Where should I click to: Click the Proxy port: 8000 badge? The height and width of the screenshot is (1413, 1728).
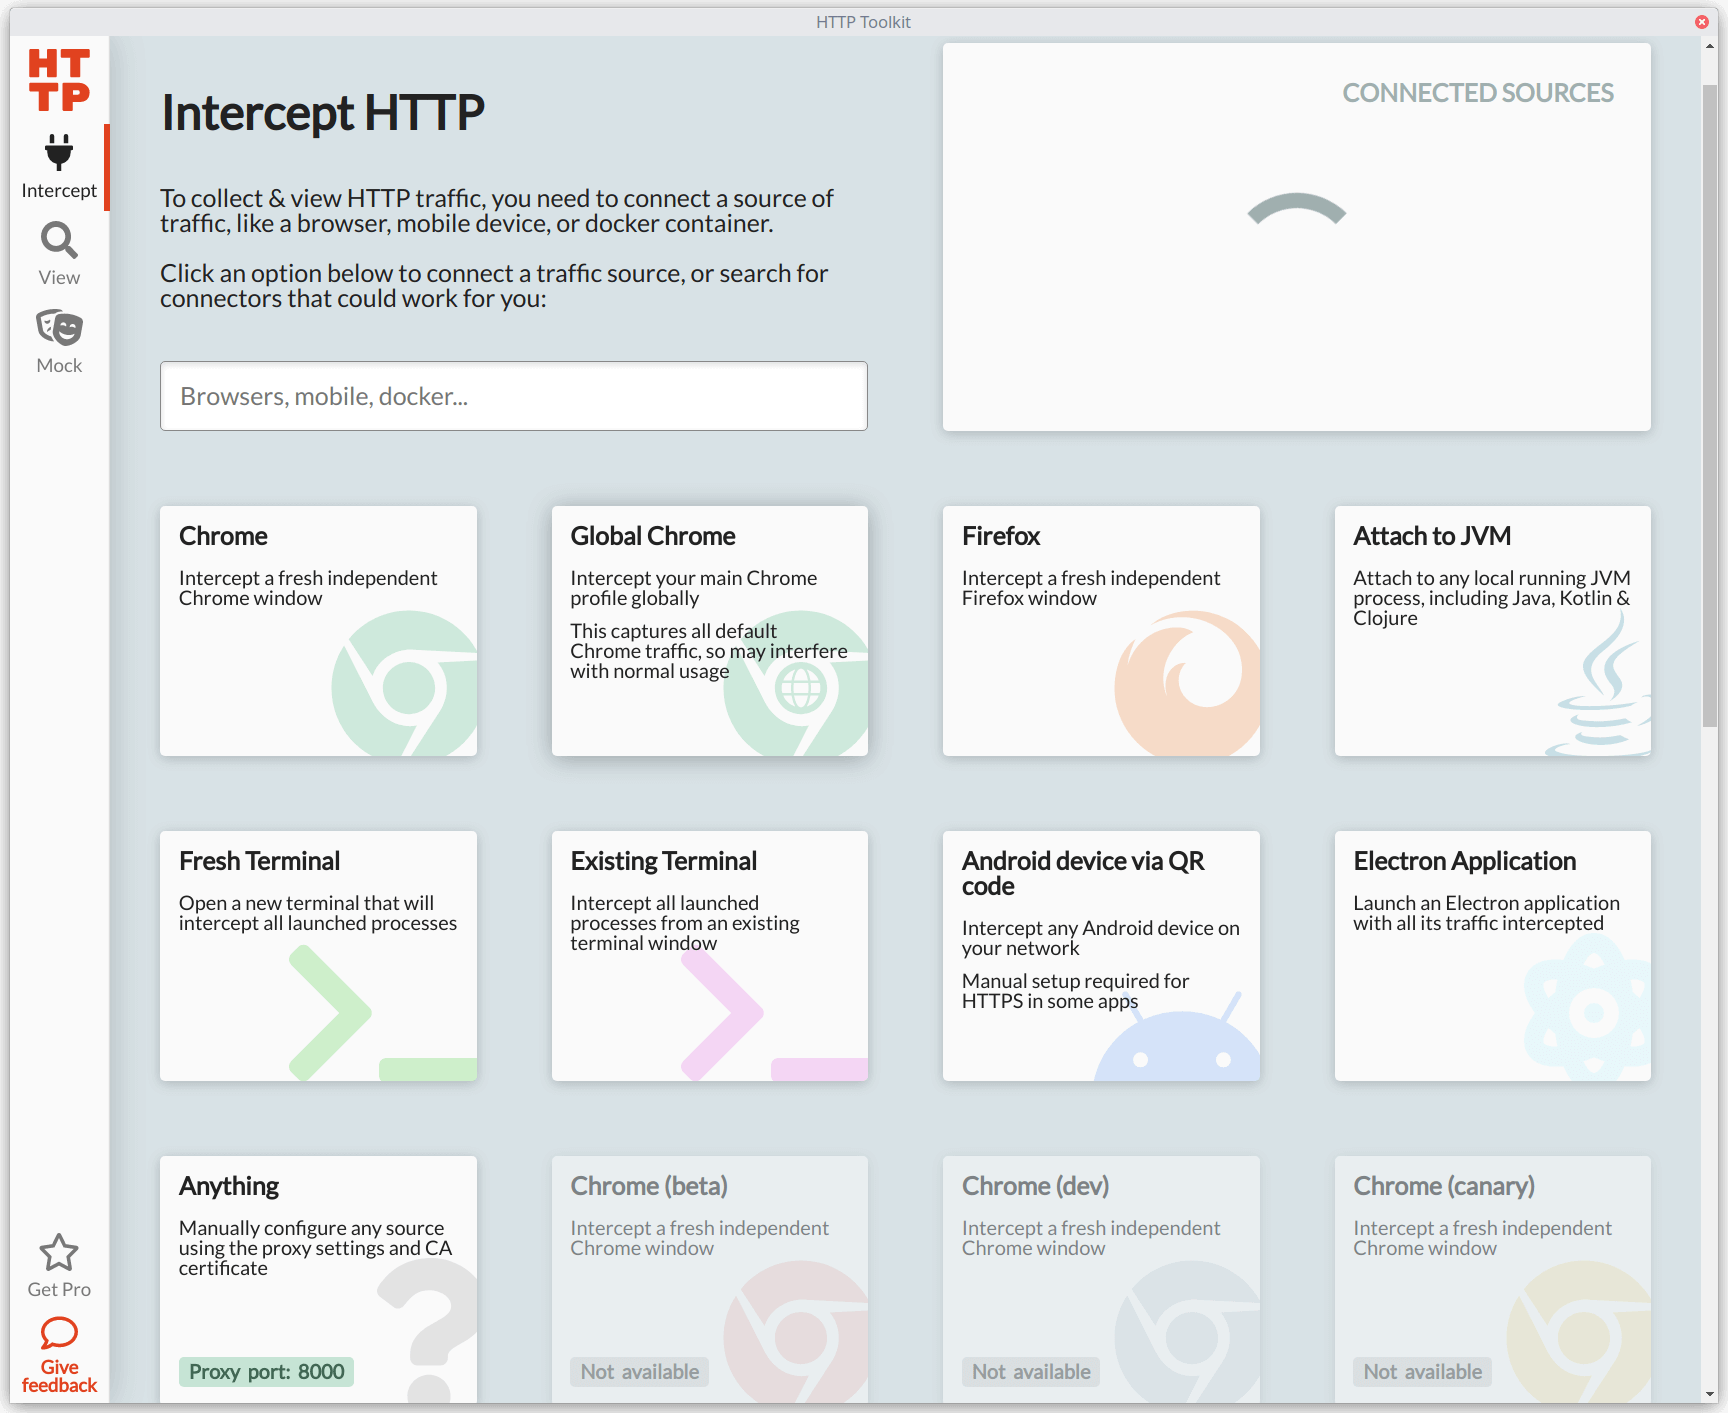click(267, 1372)
